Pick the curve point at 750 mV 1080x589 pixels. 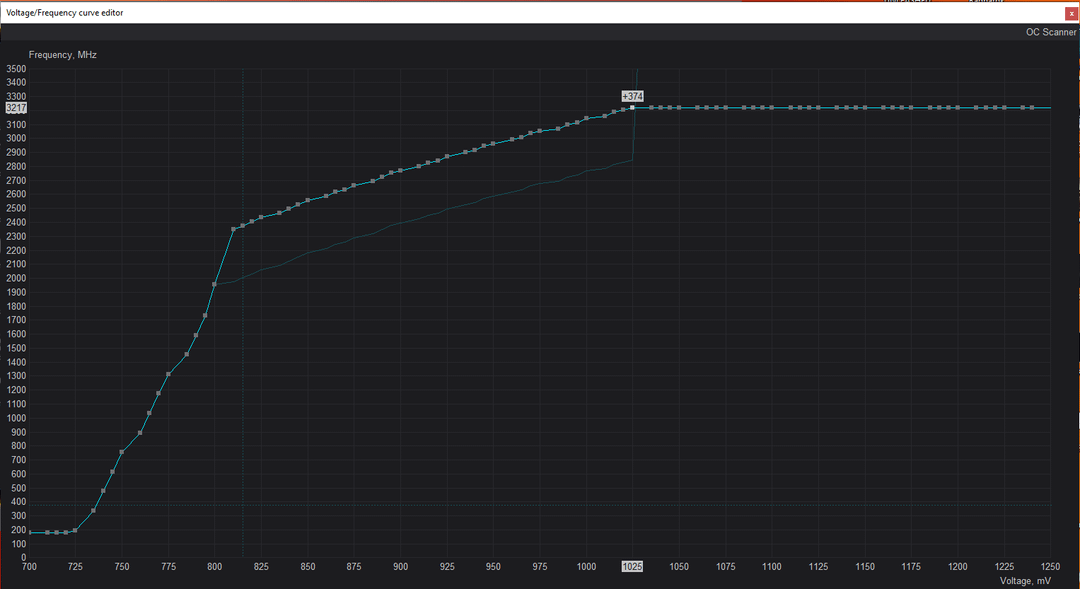coord(122,452)
